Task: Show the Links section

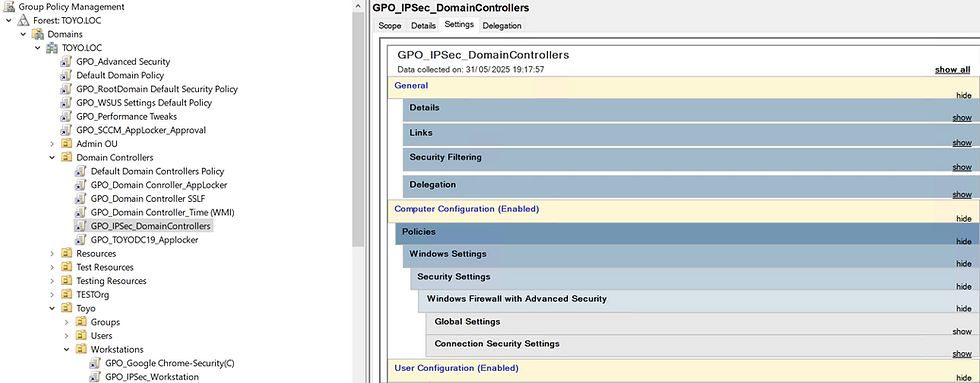Action: click(962, 142)
